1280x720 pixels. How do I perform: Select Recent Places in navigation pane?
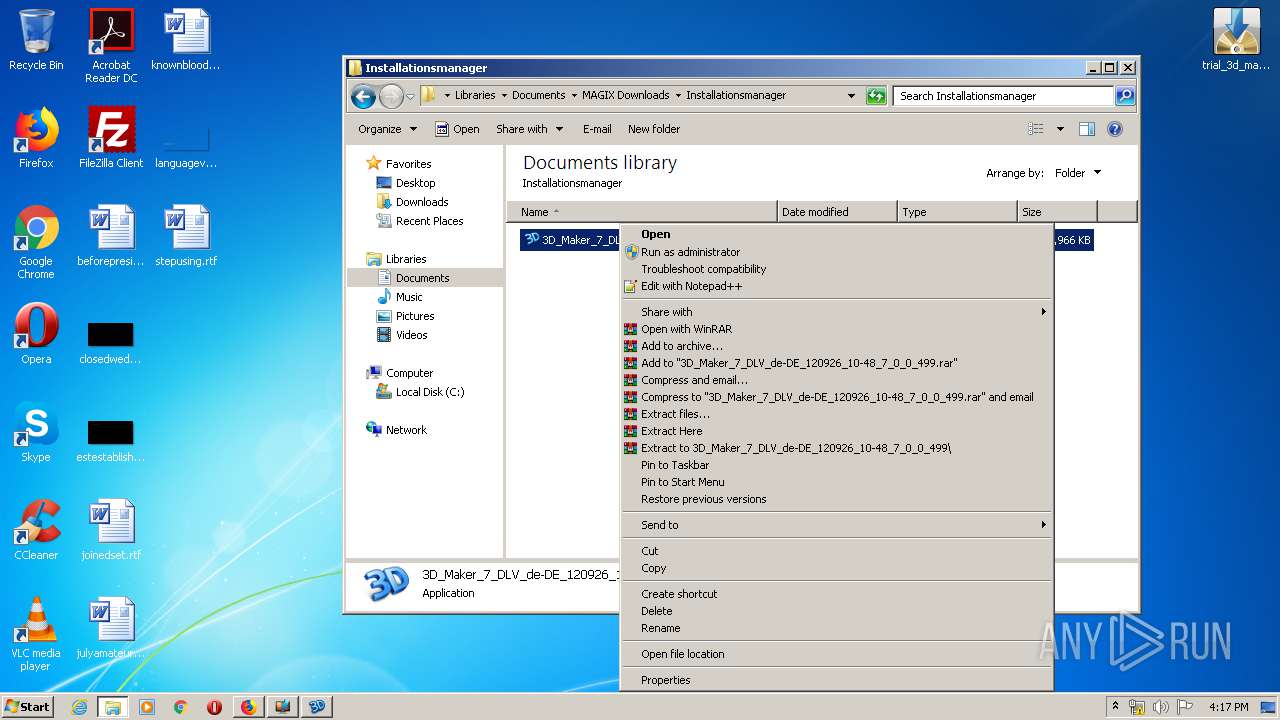[420, 221]
